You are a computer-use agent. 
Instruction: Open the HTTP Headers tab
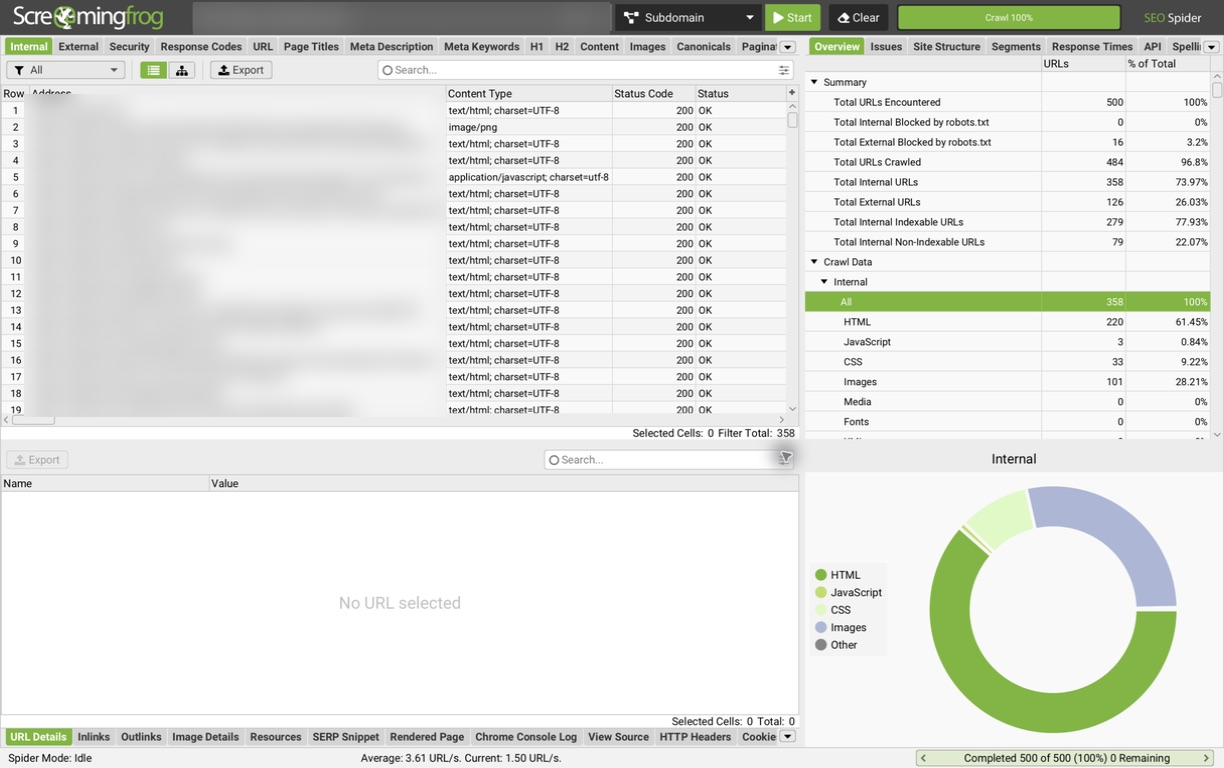point(695,737)
